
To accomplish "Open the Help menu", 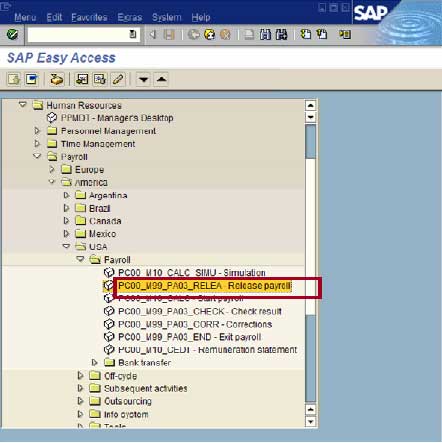I will 201,17.
